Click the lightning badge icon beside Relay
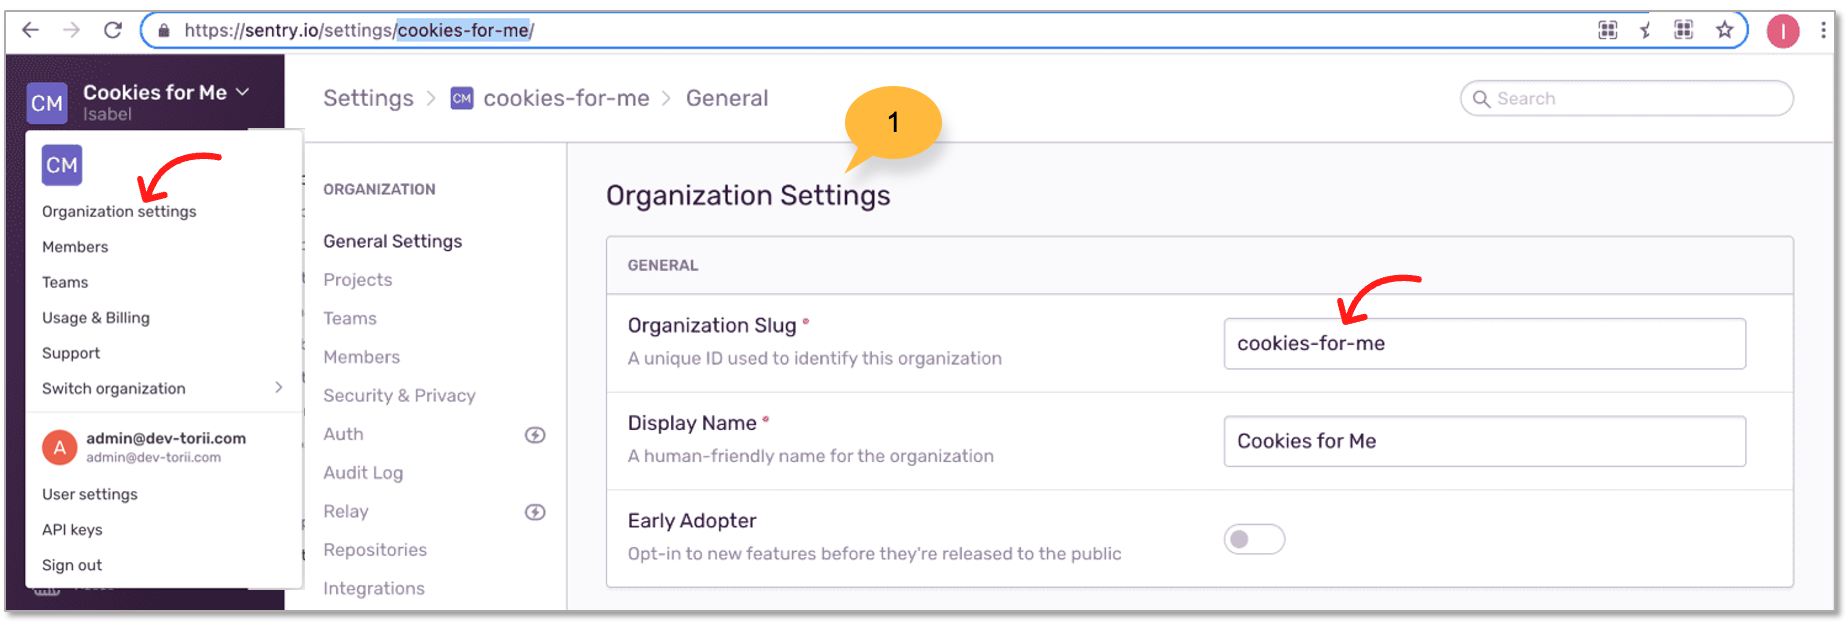This screenshot has height=622, width=1846. click(535, 512)
